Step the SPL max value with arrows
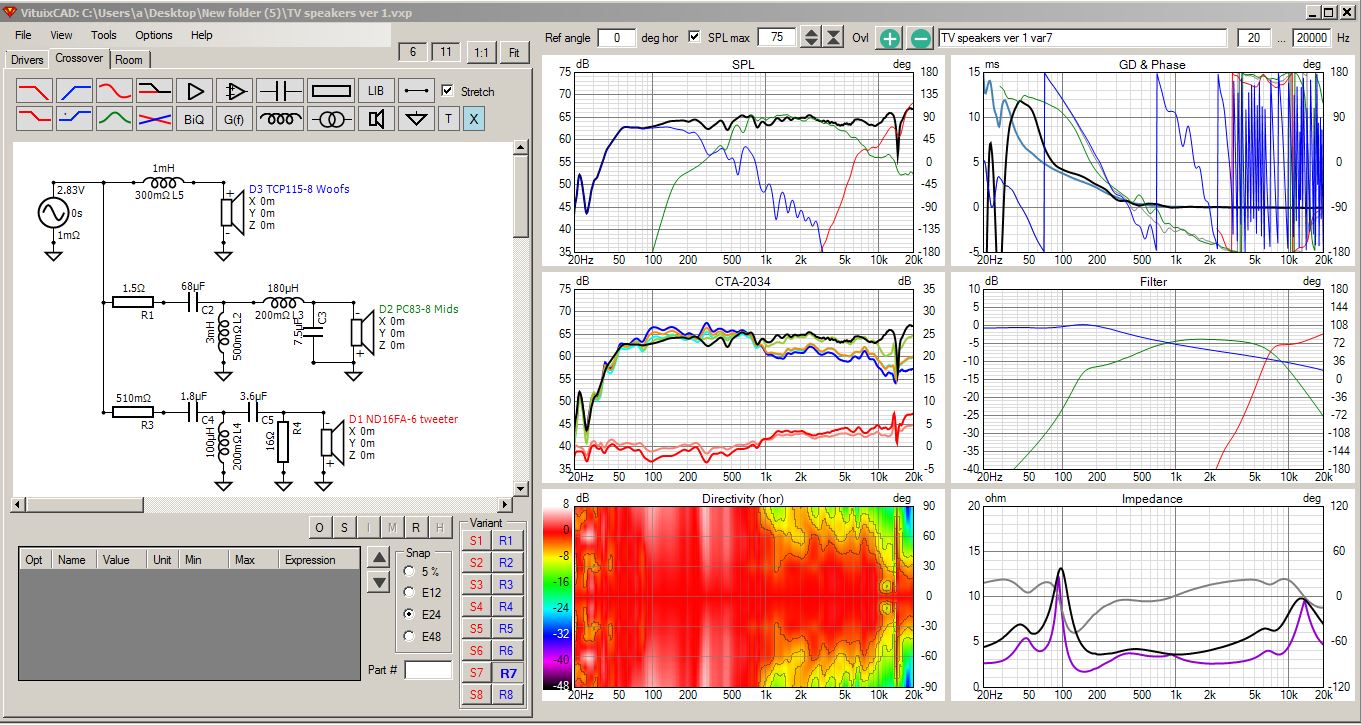 812,38
